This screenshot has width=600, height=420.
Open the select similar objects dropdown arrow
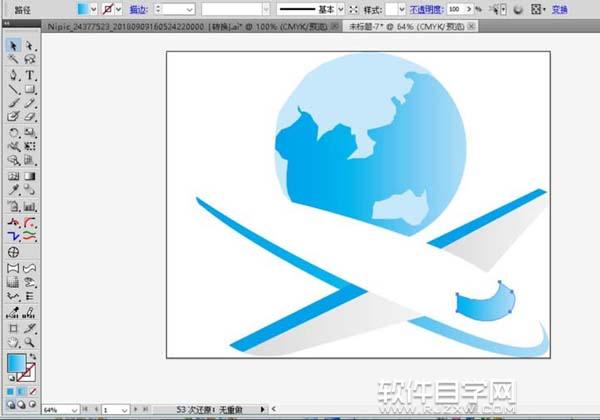(504, 10)
